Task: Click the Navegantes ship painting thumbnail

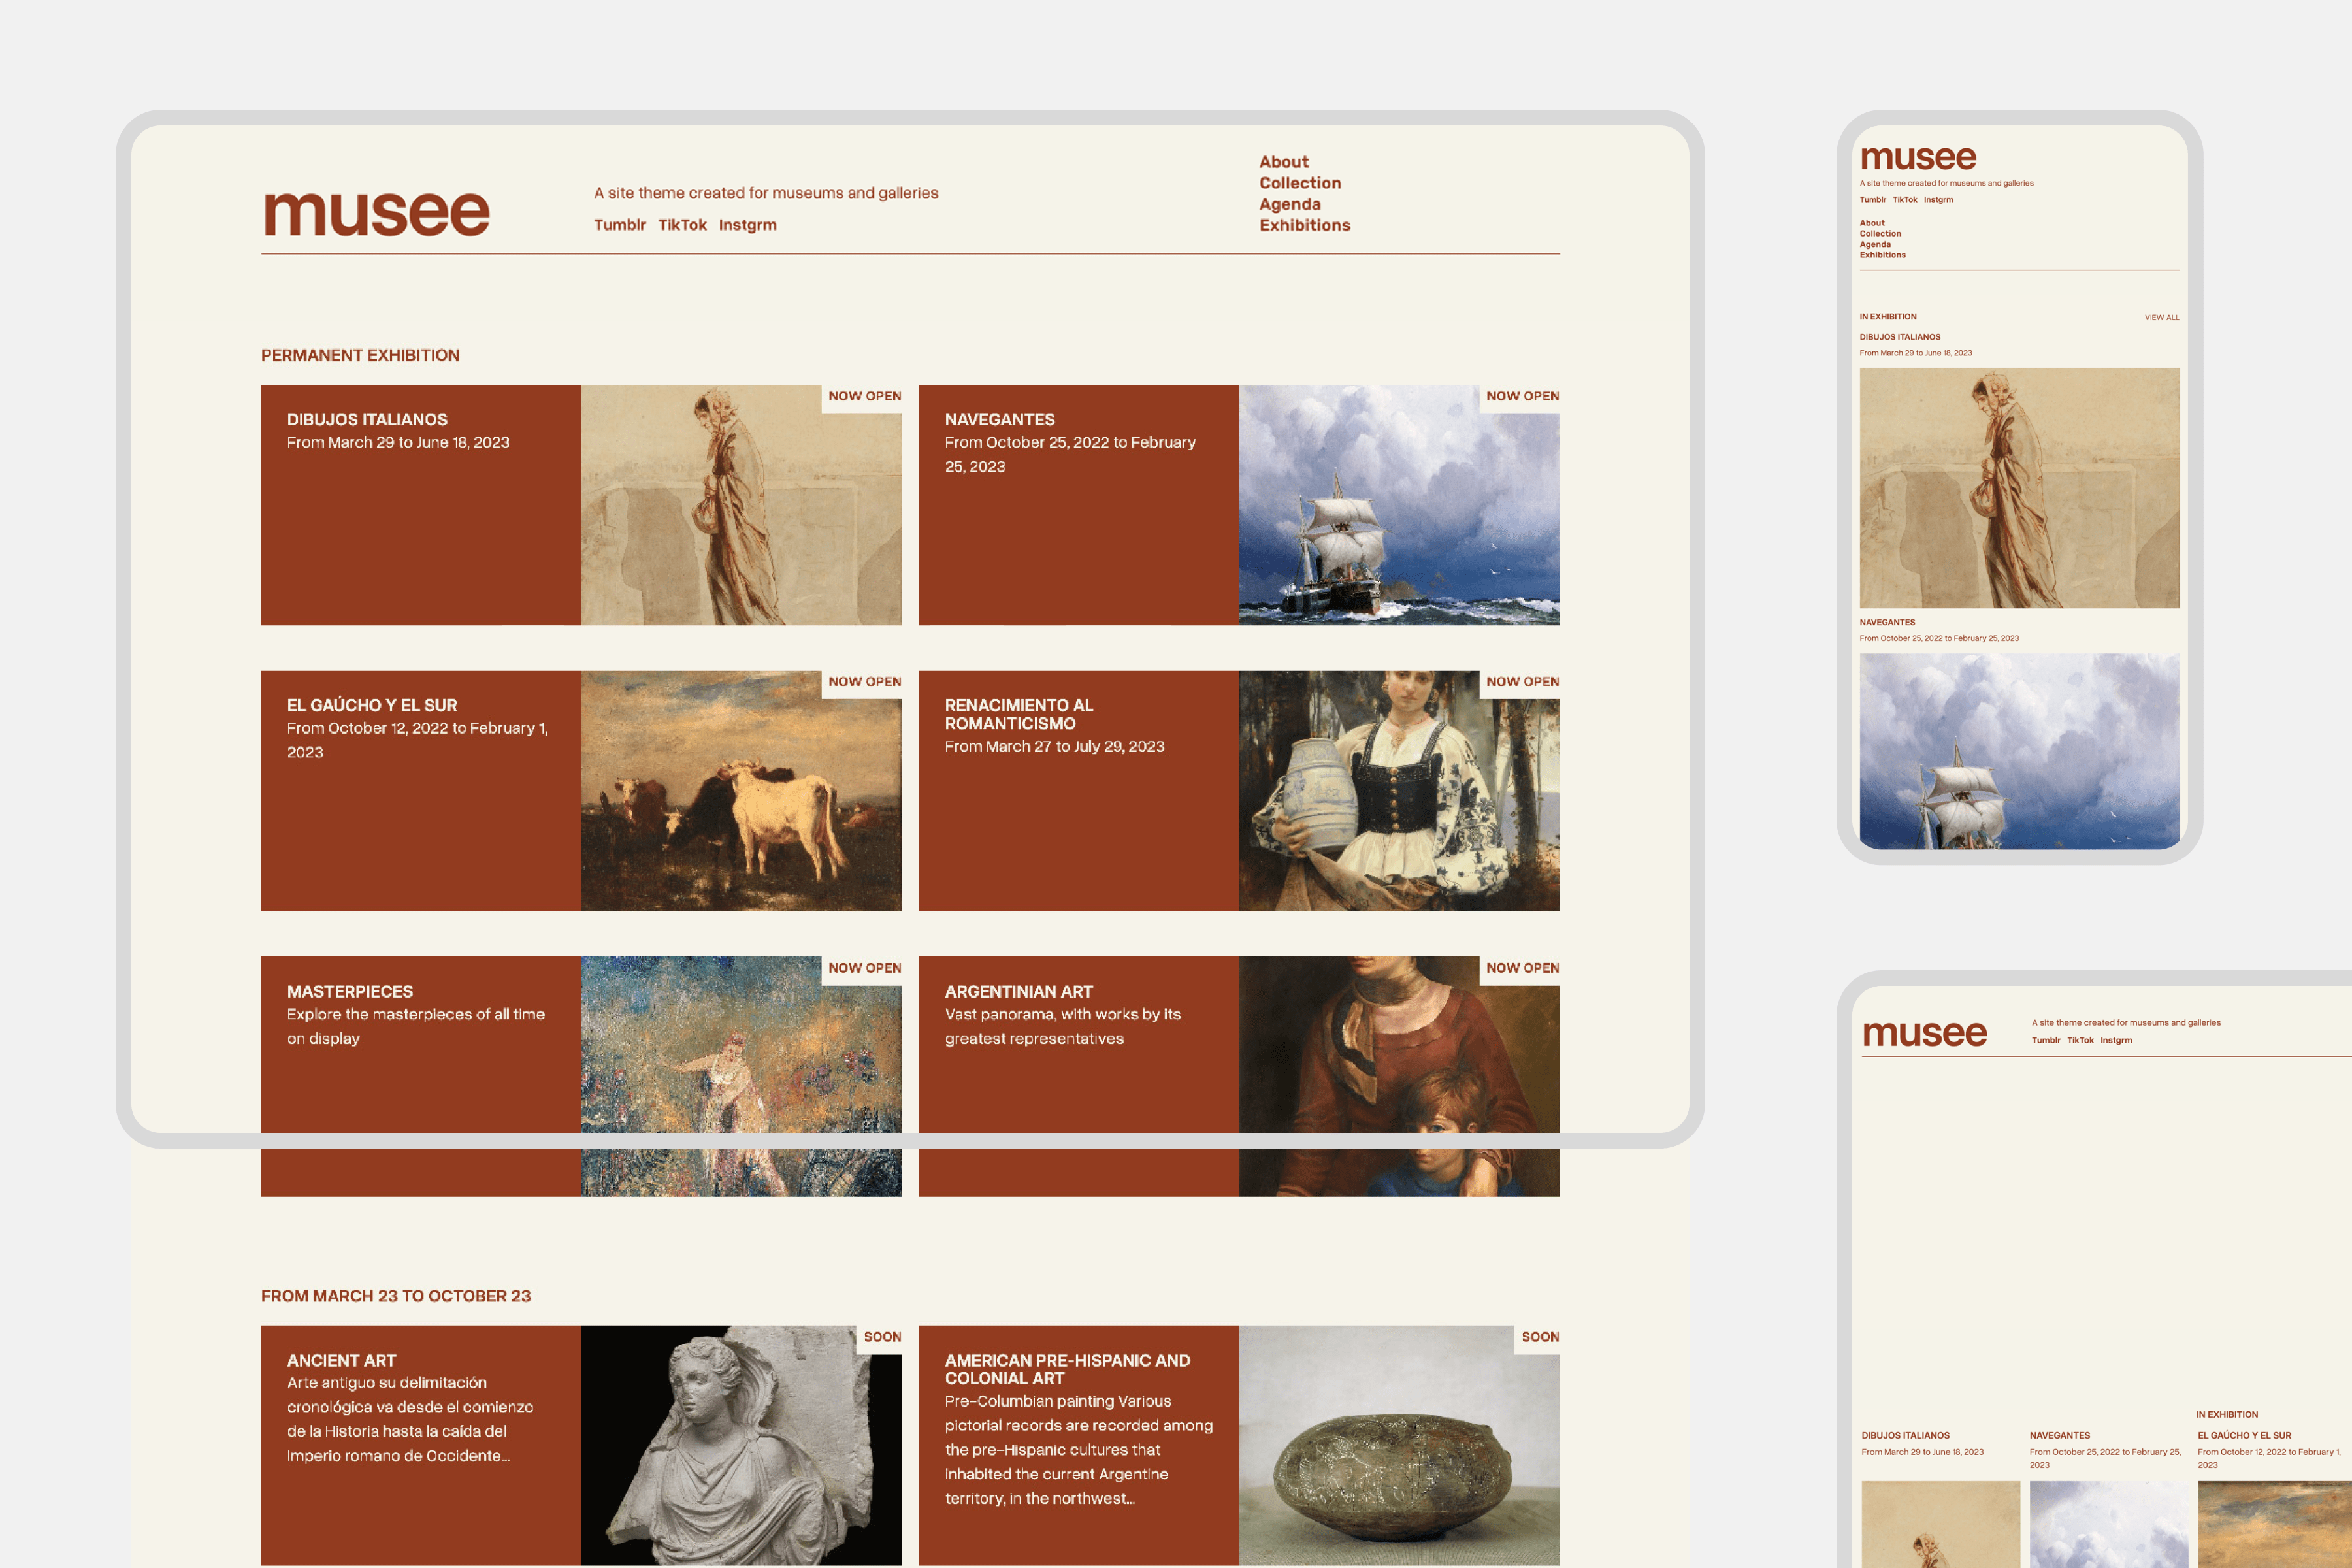Action: [x=1398, y=505]
